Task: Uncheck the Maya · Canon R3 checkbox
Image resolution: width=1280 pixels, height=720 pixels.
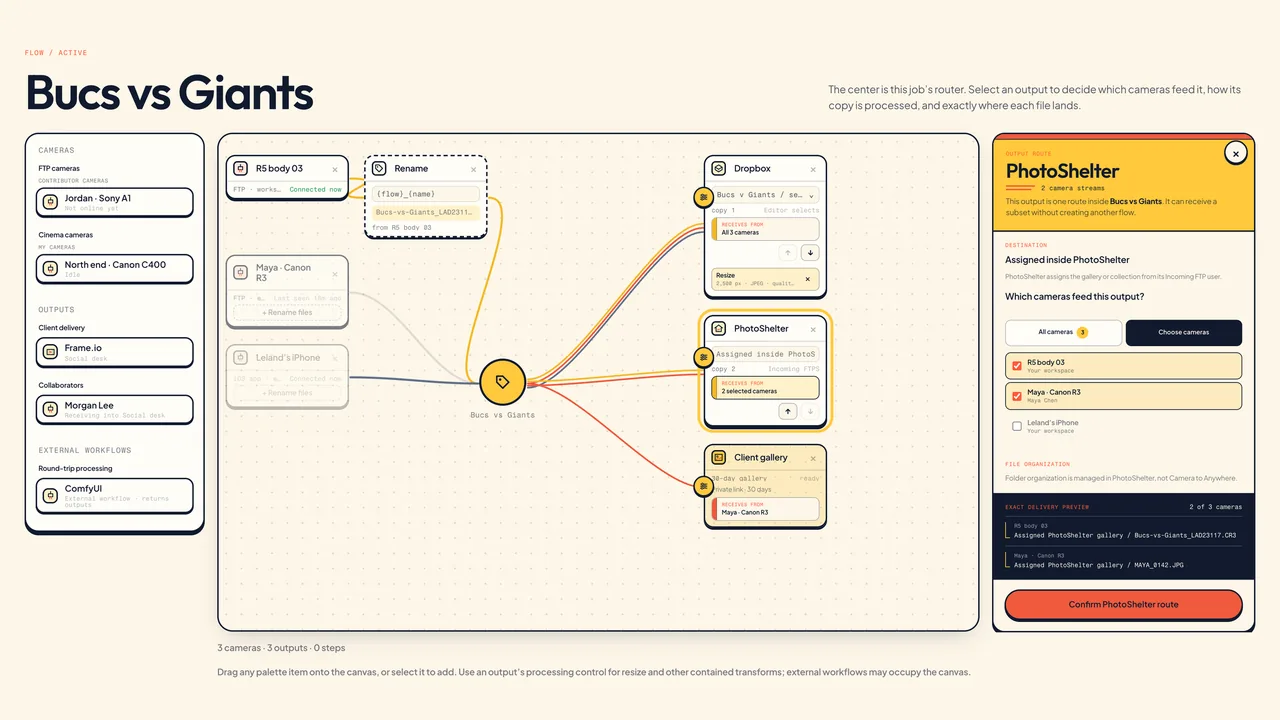Action: coord(1017,396)
